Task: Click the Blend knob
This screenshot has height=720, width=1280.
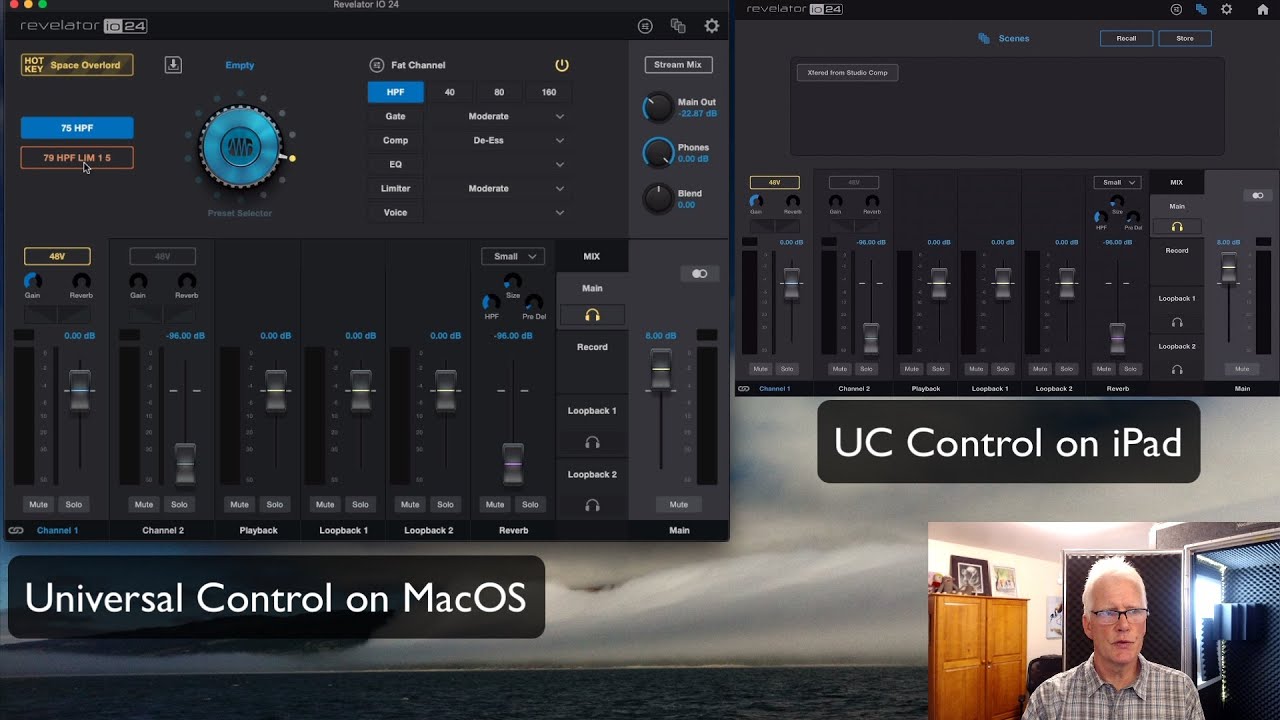Action: coord(658,199)
